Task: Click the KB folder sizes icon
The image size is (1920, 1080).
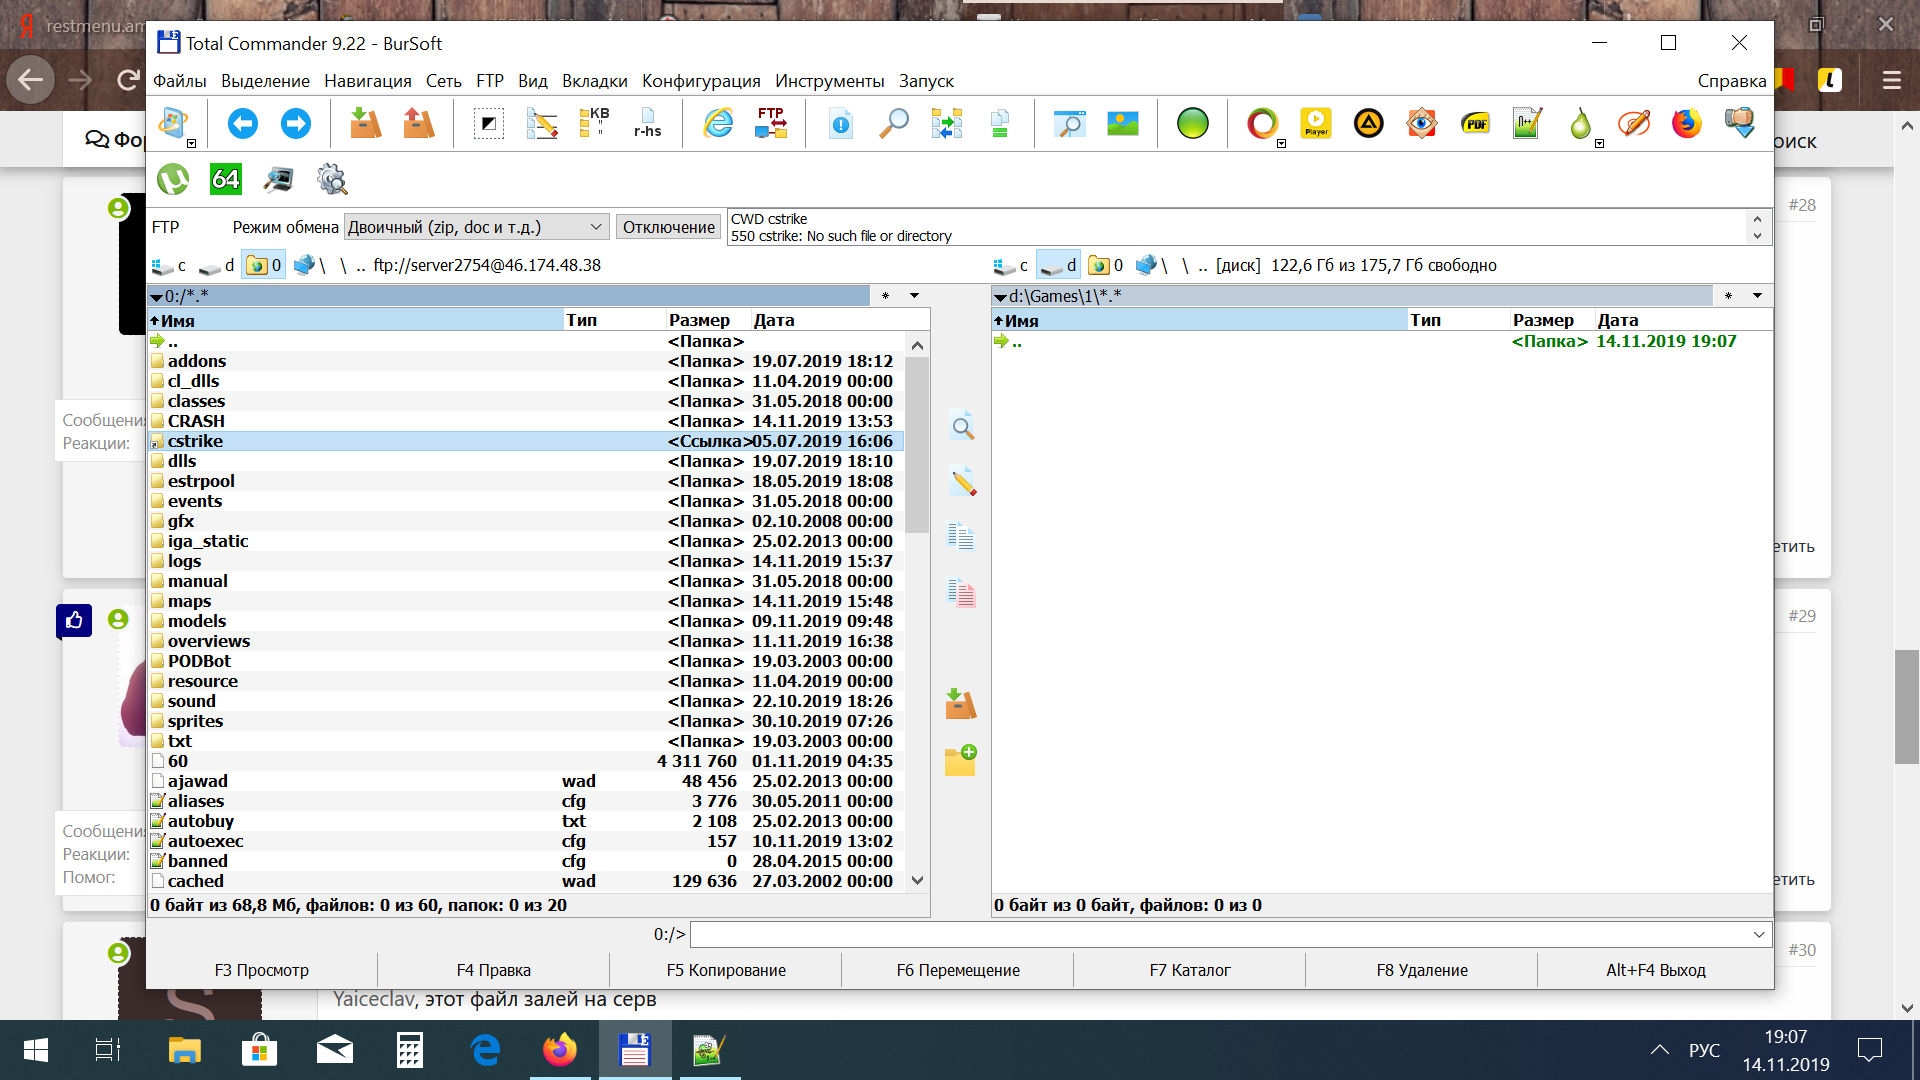Action: (595, 124)
